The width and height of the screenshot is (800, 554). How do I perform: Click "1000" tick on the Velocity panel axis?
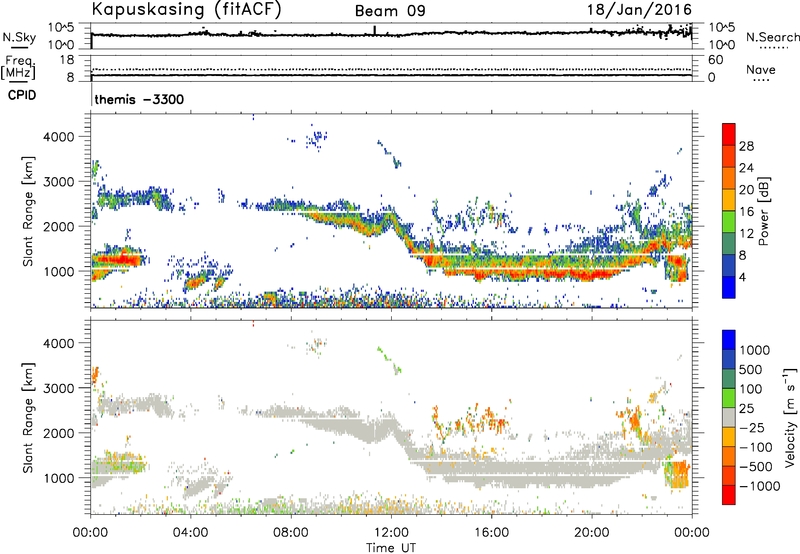[58, 478]
